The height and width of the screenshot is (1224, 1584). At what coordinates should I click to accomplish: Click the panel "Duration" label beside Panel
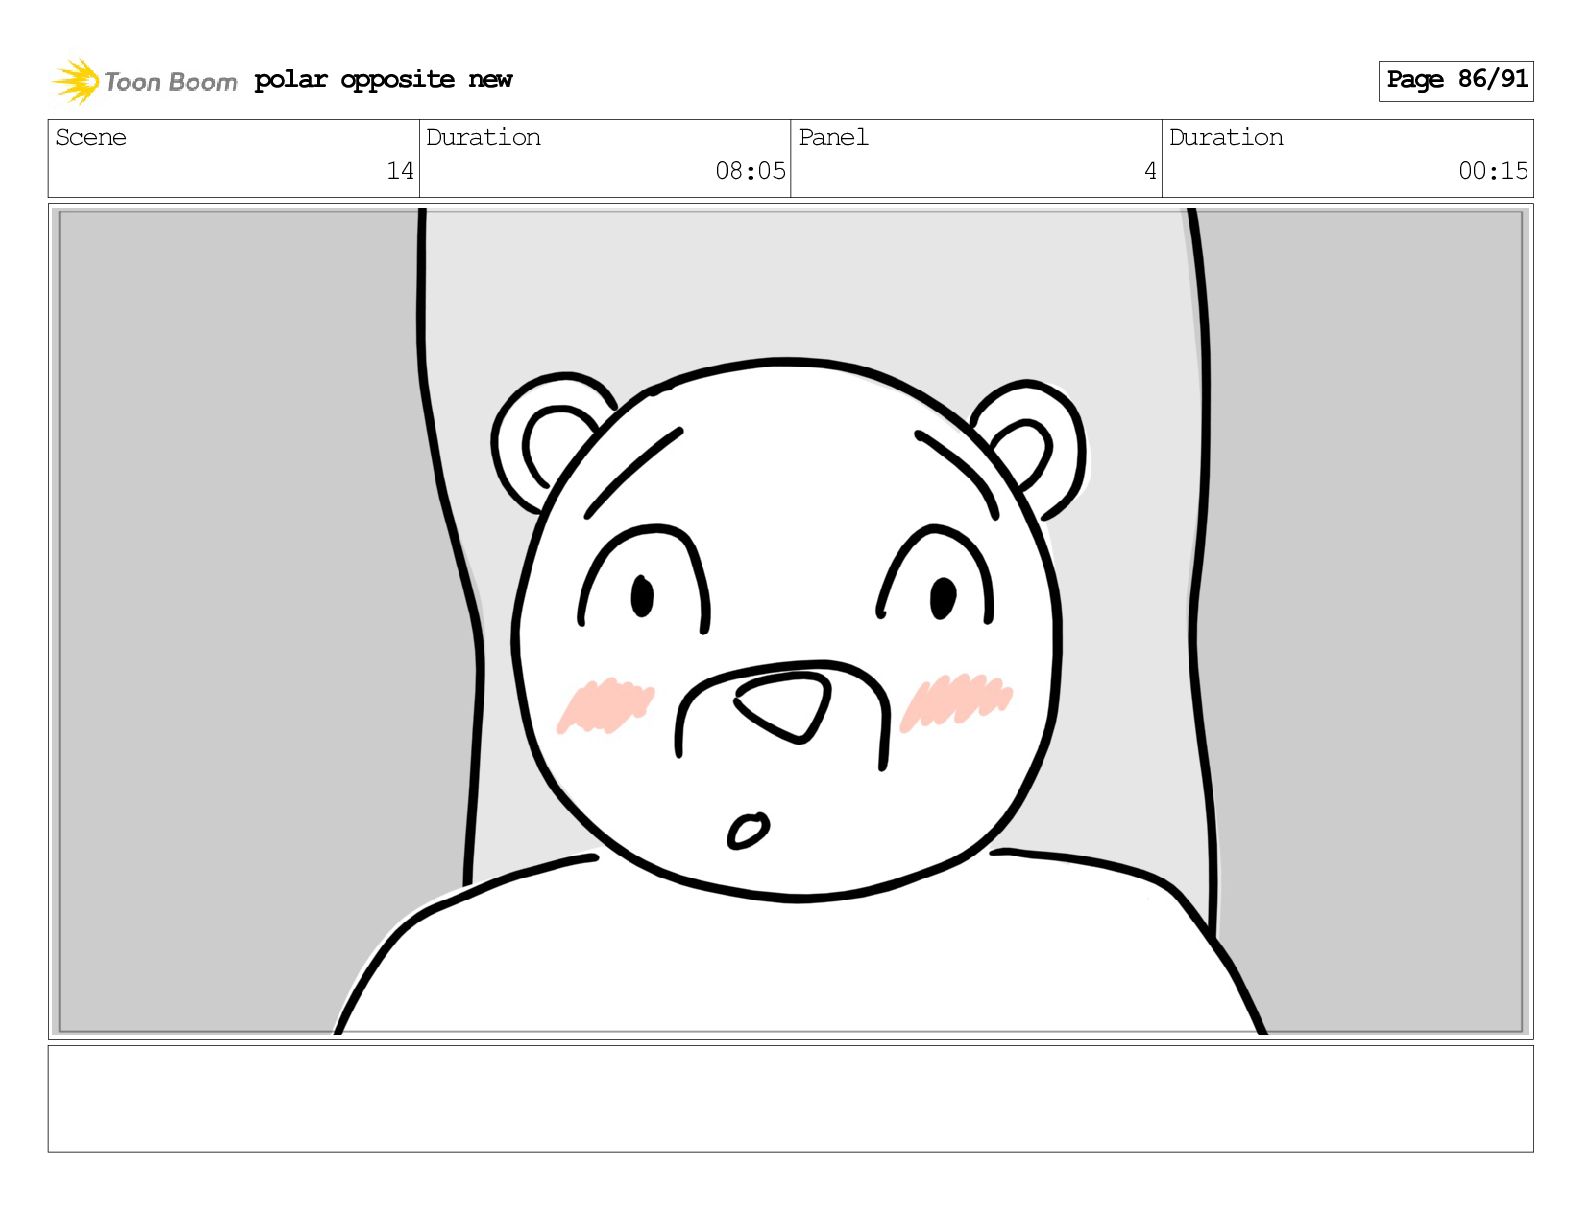point(1226,137)
